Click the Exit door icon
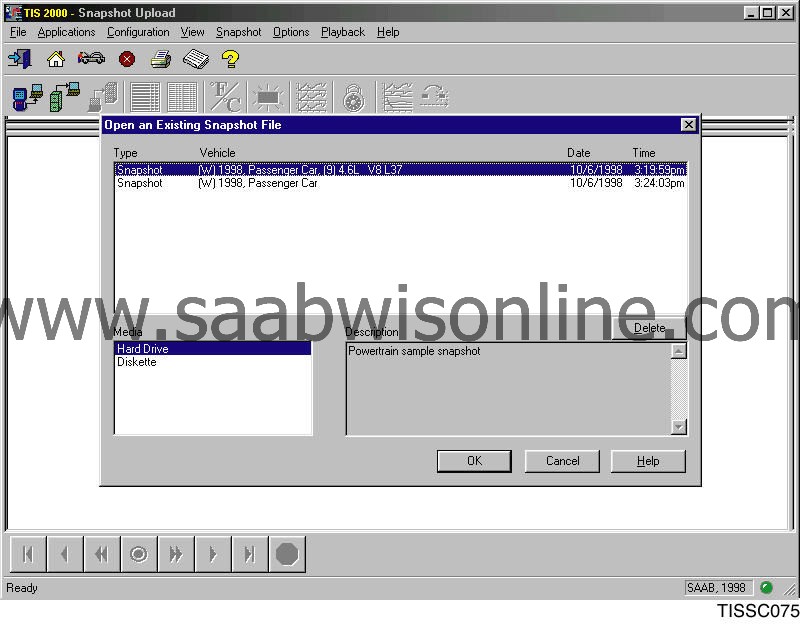Screen dimensions: 800x625 point(20,59)
